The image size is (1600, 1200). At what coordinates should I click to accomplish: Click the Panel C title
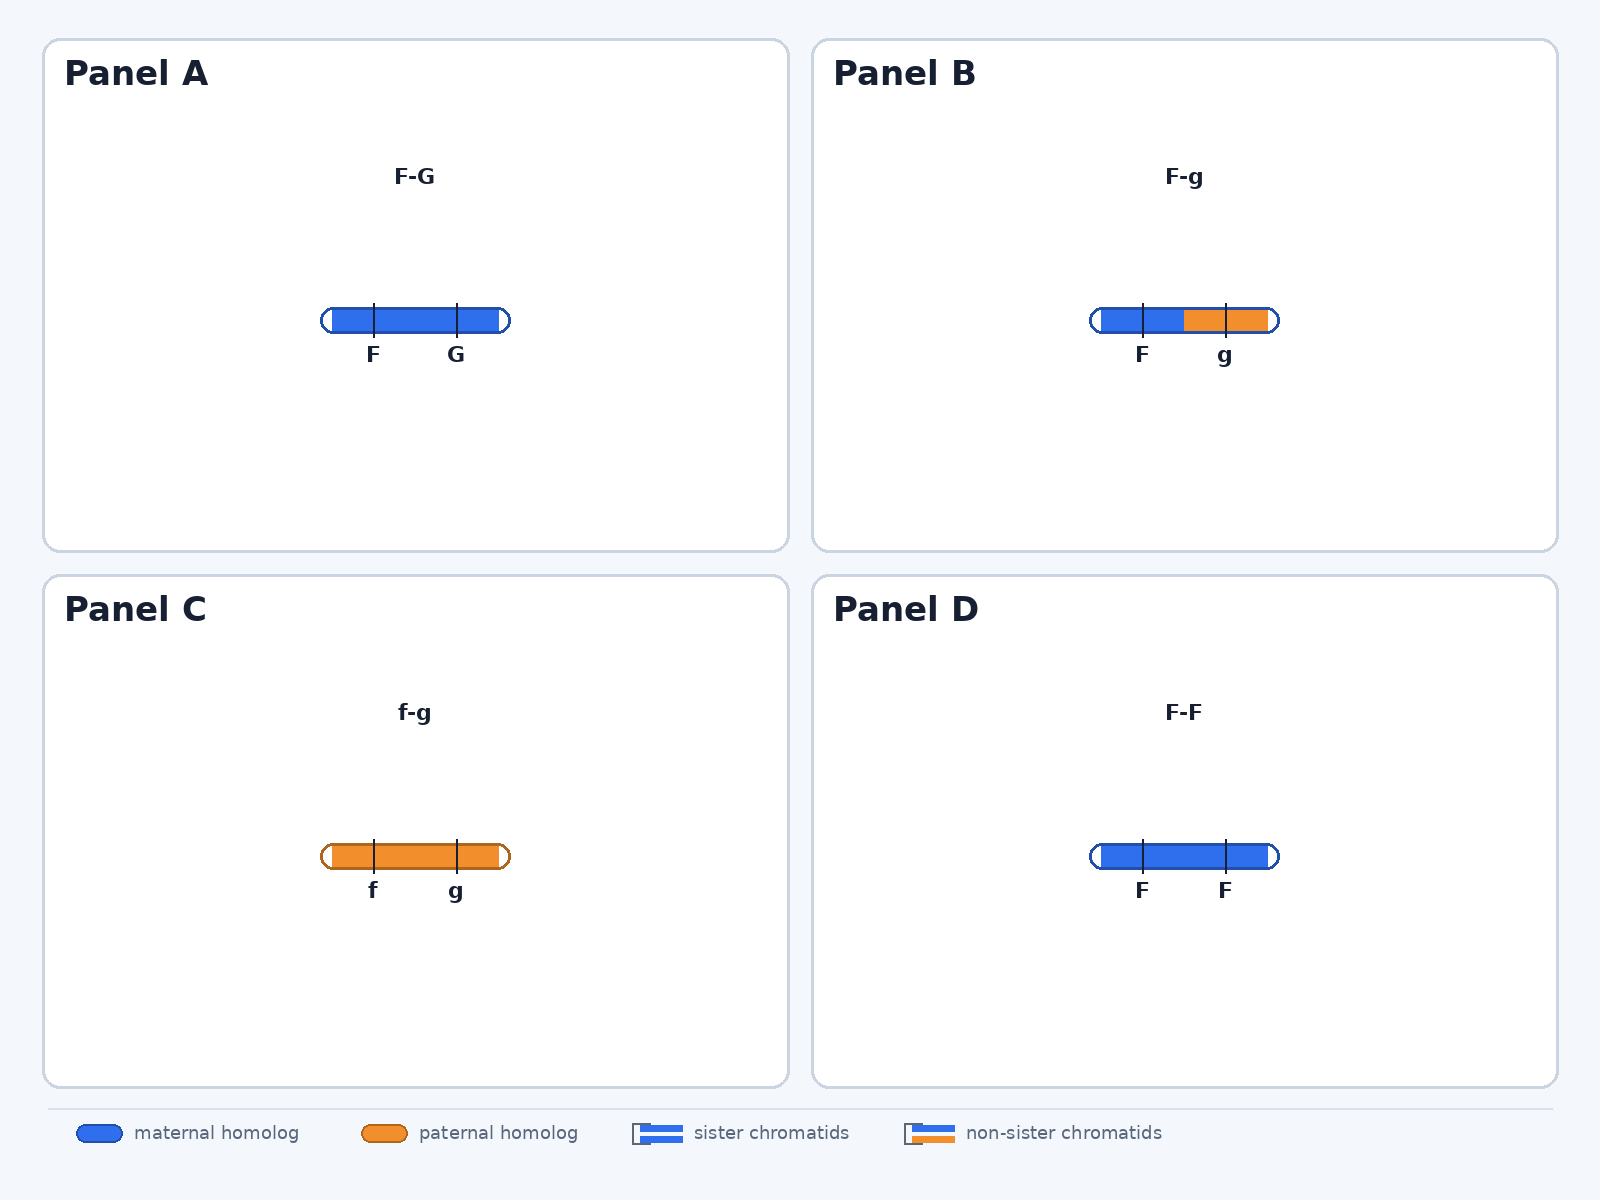tap(136, 609)
